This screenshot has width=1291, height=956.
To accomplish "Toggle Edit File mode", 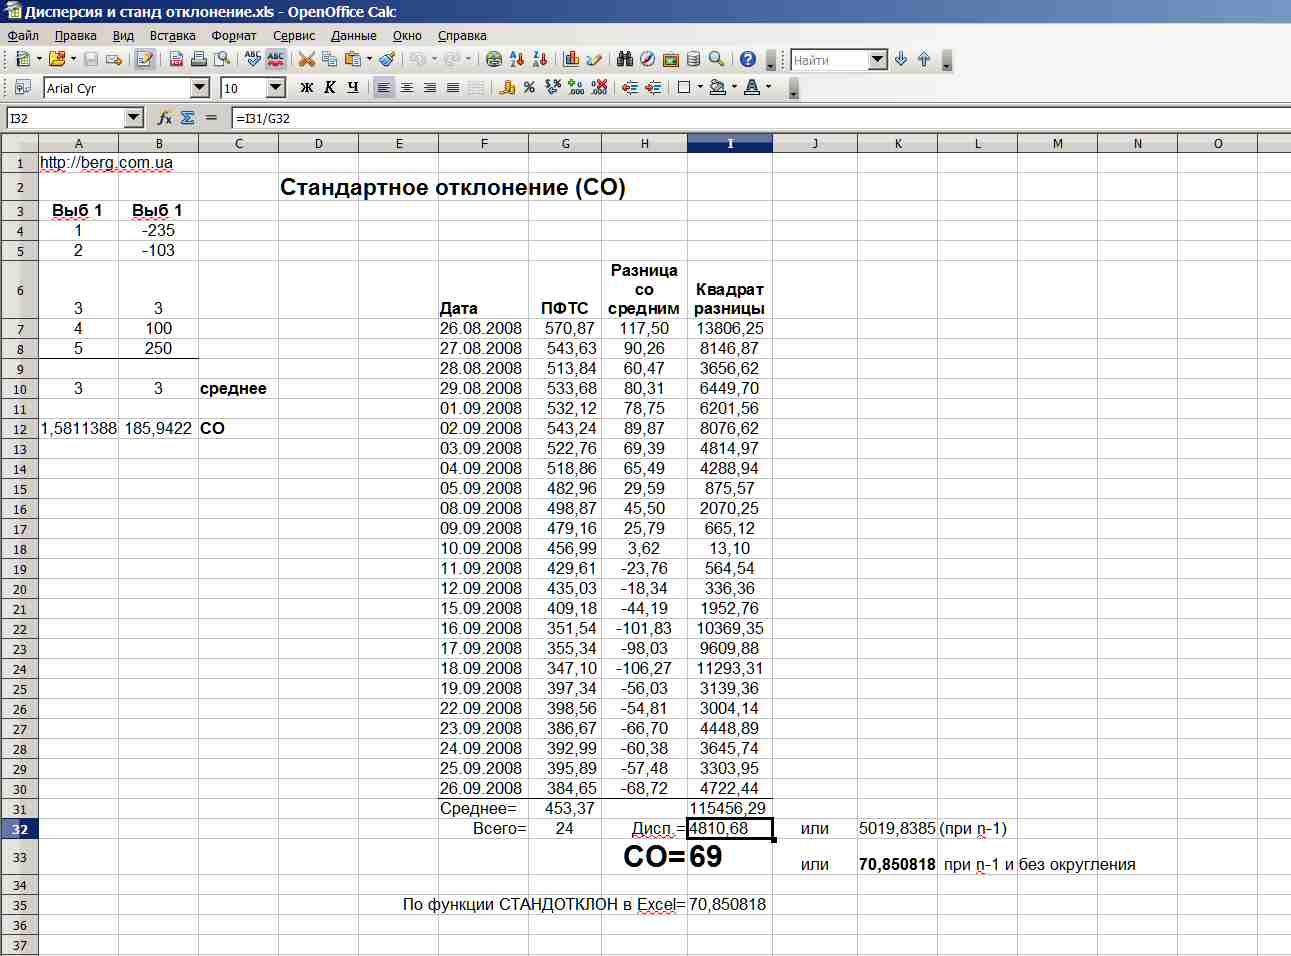I will point(145,60).
